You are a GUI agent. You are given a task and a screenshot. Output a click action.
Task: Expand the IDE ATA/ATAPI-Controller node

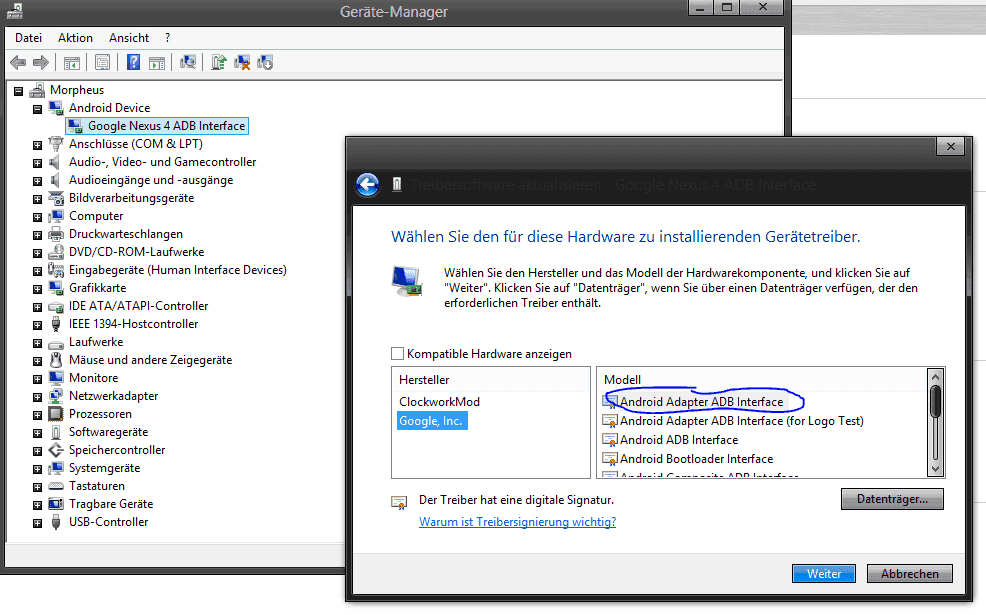click(x=37, y=308)
